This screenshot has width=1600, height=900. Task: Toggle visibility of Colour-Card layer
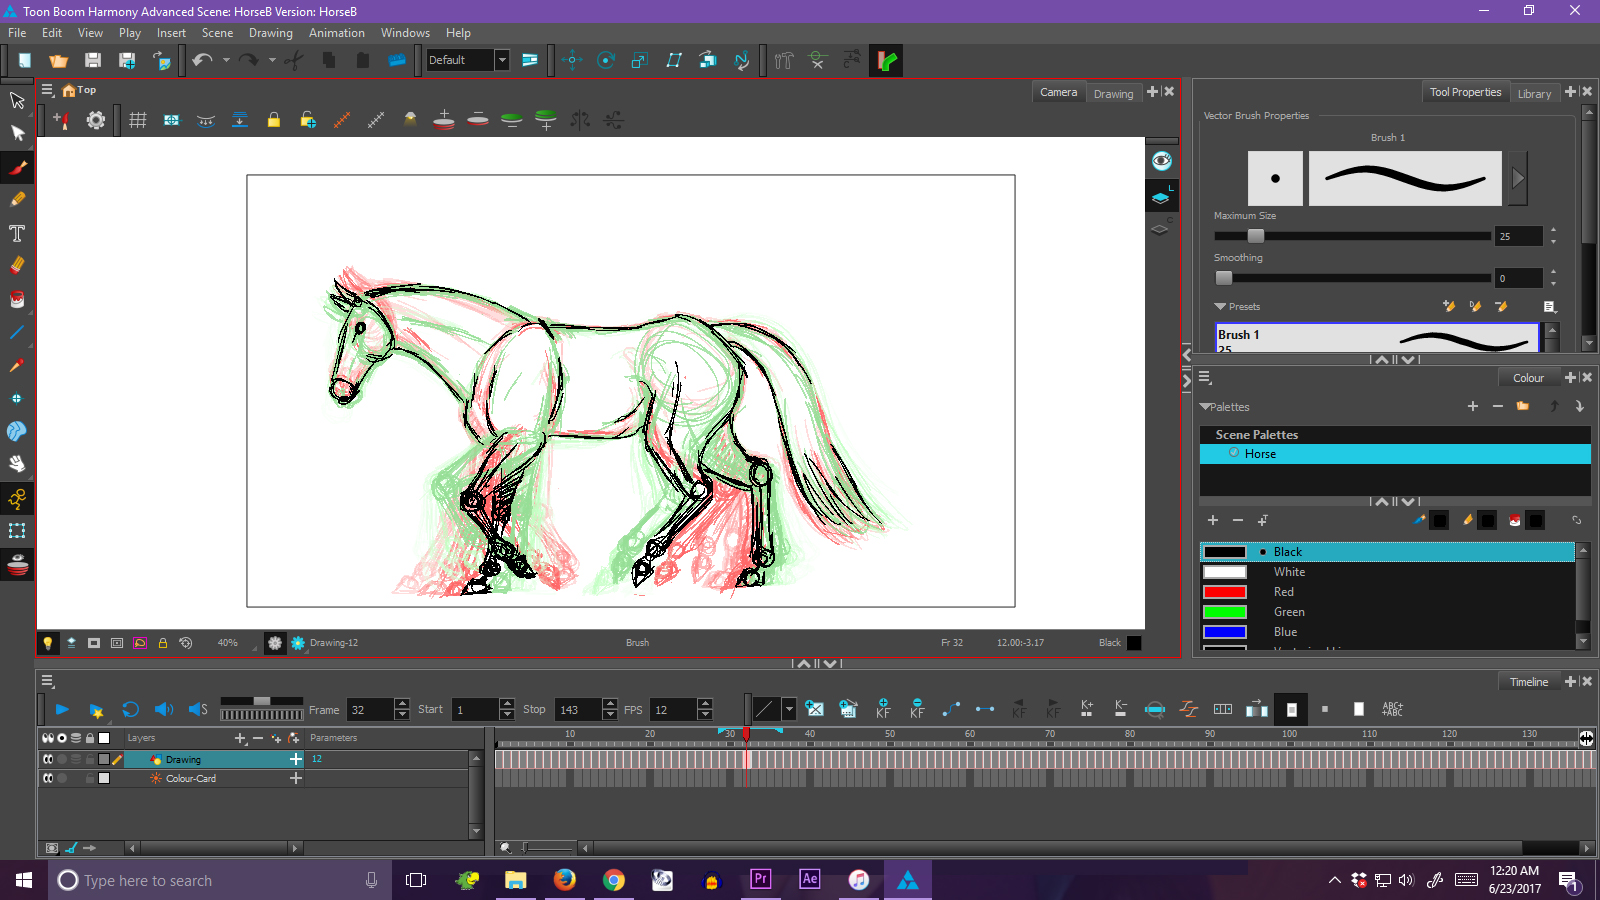pyautogui.click(x=47, y=778)
